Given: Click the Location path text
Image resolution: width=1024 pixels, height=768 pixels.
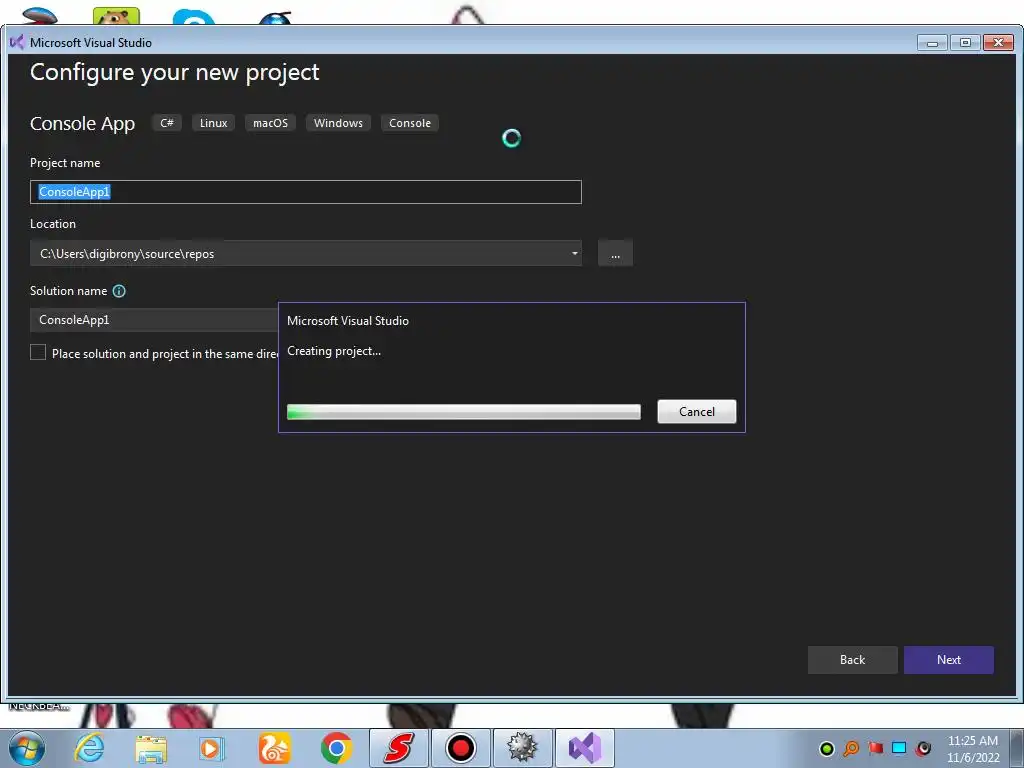Looking at the screenshot, I should coord(127,254).
